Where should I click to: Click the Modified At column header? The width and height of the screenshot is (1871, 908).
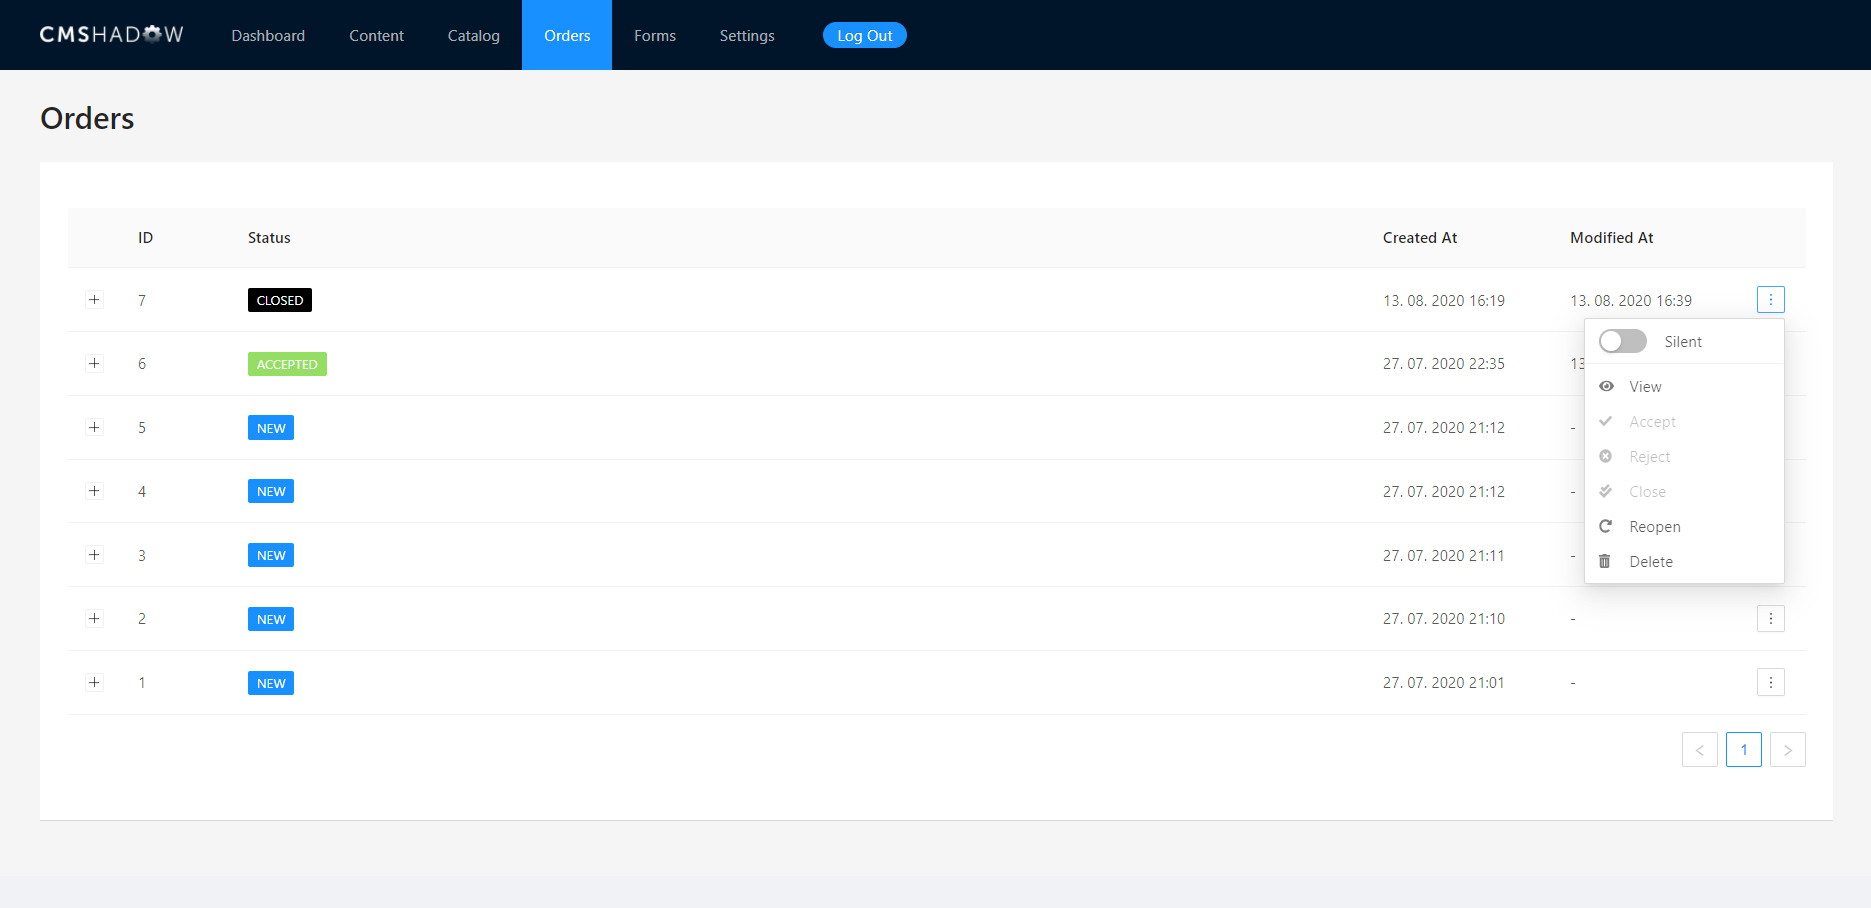tap(1611, 237)
